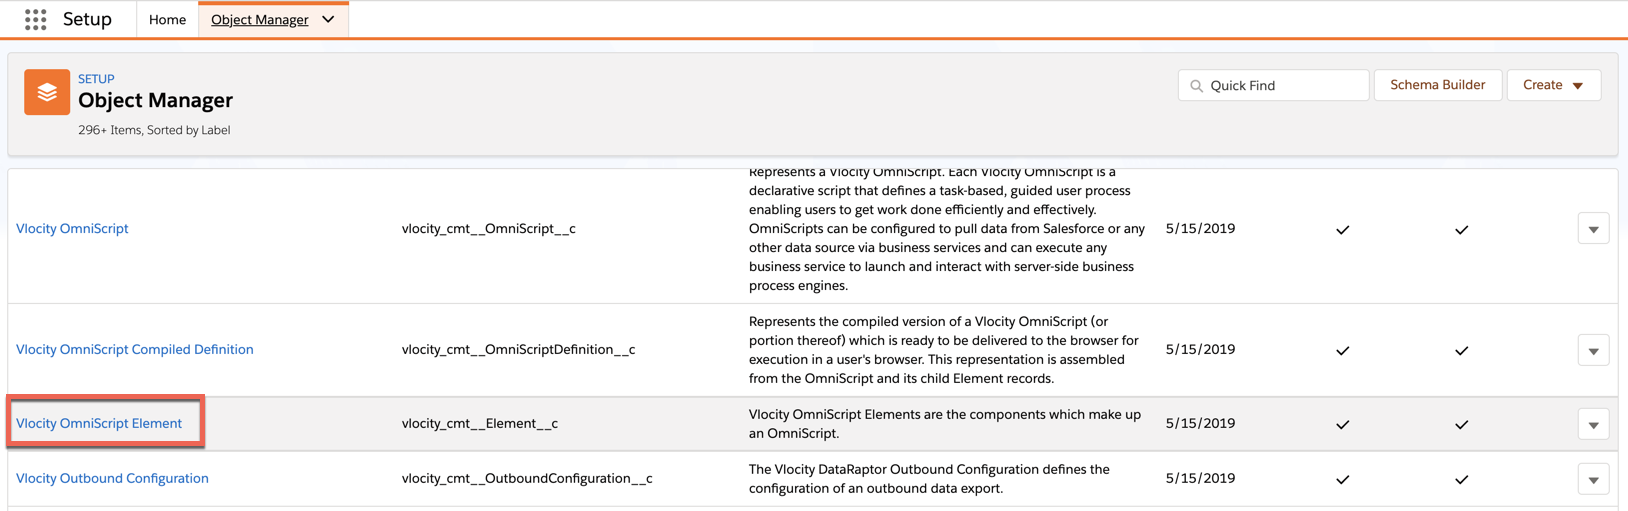This screenshot has width=1628, height=511.
Task: Open row actions for Vlocity OmniScript Element
Action: [1593, 424]
